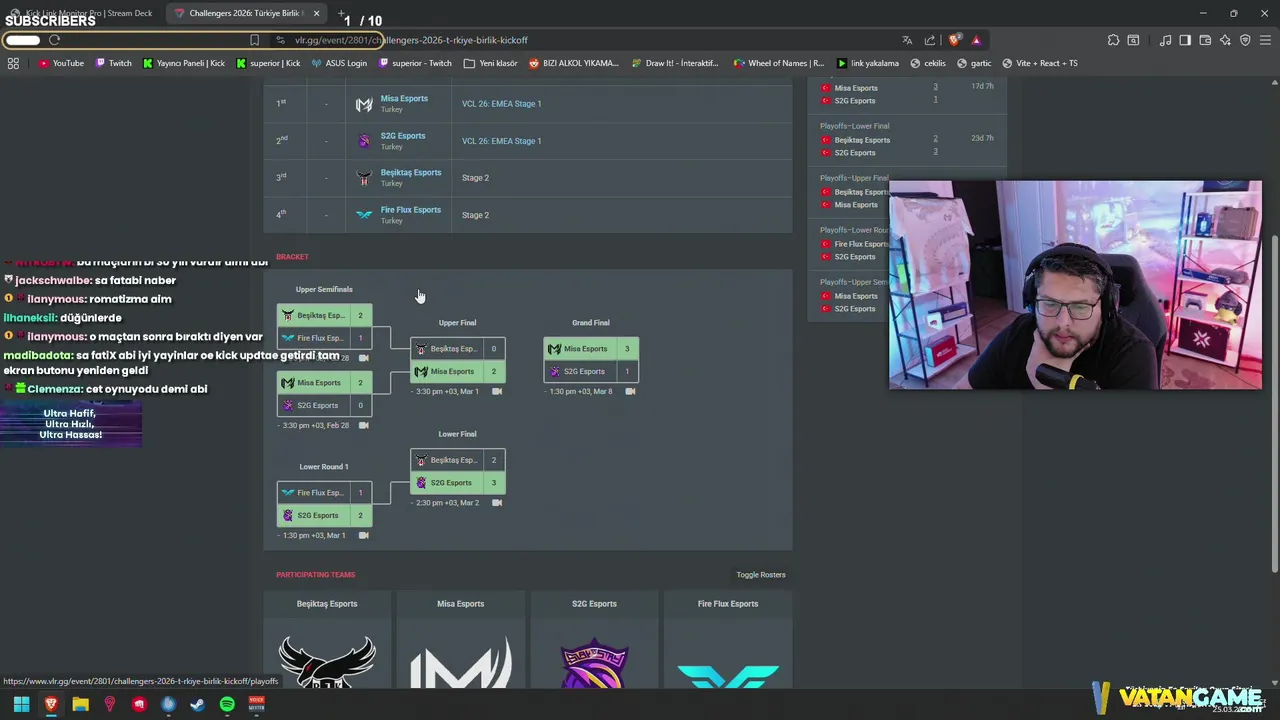Open the Beşiktaş Esports participating team logo
The width and height of the screenshot is (1280, 720).
327,660
